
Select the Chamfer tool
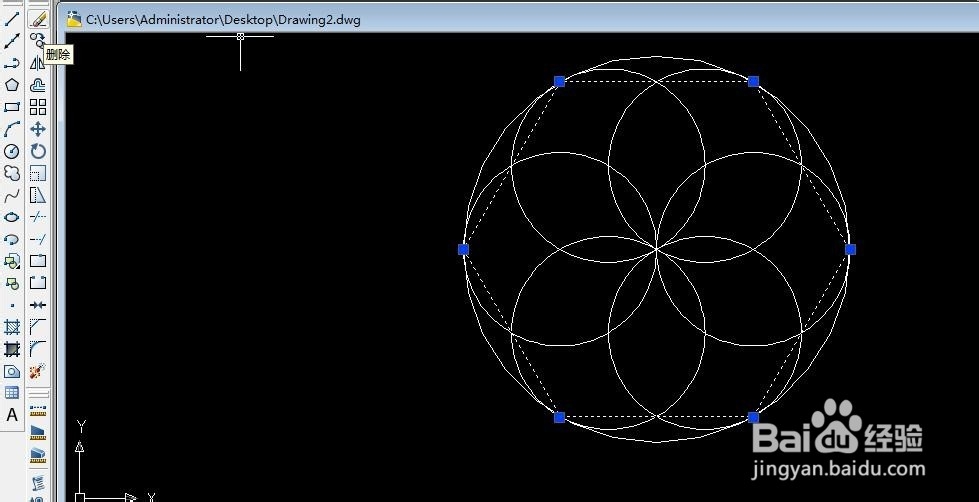coord(38,327)
